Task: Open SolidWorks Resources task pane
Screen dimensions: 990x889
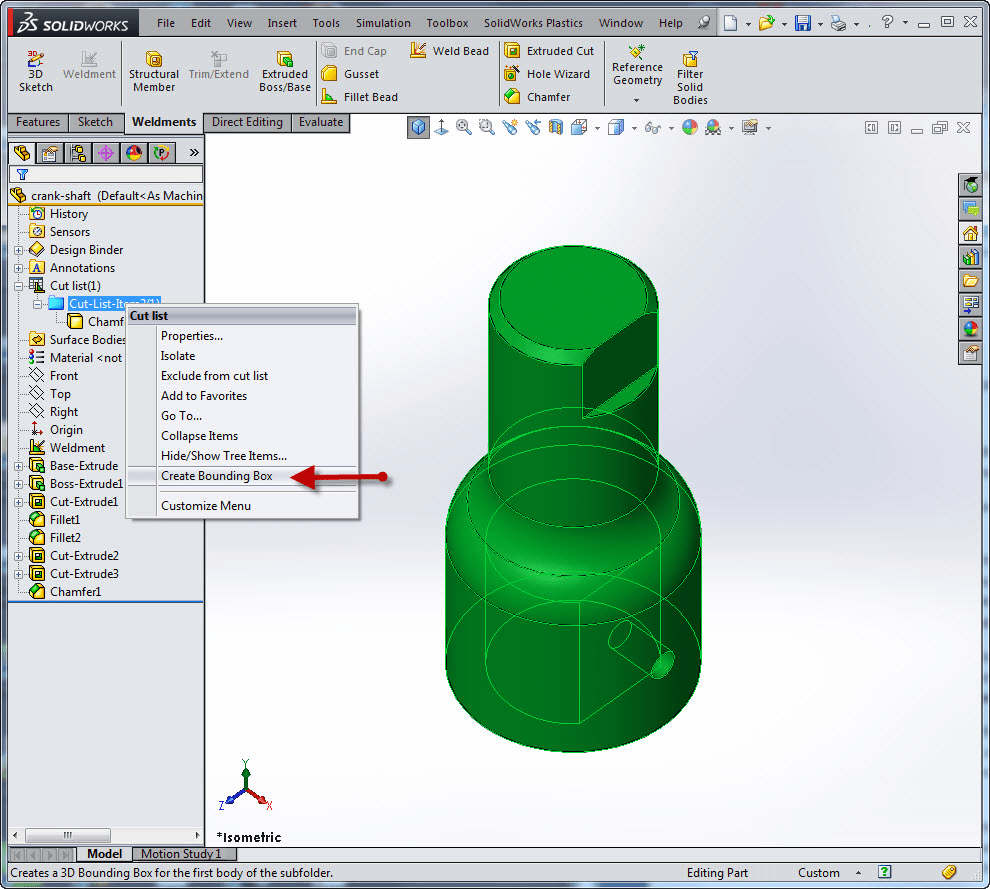Action: pyautogui.click(x=970, y=186)
